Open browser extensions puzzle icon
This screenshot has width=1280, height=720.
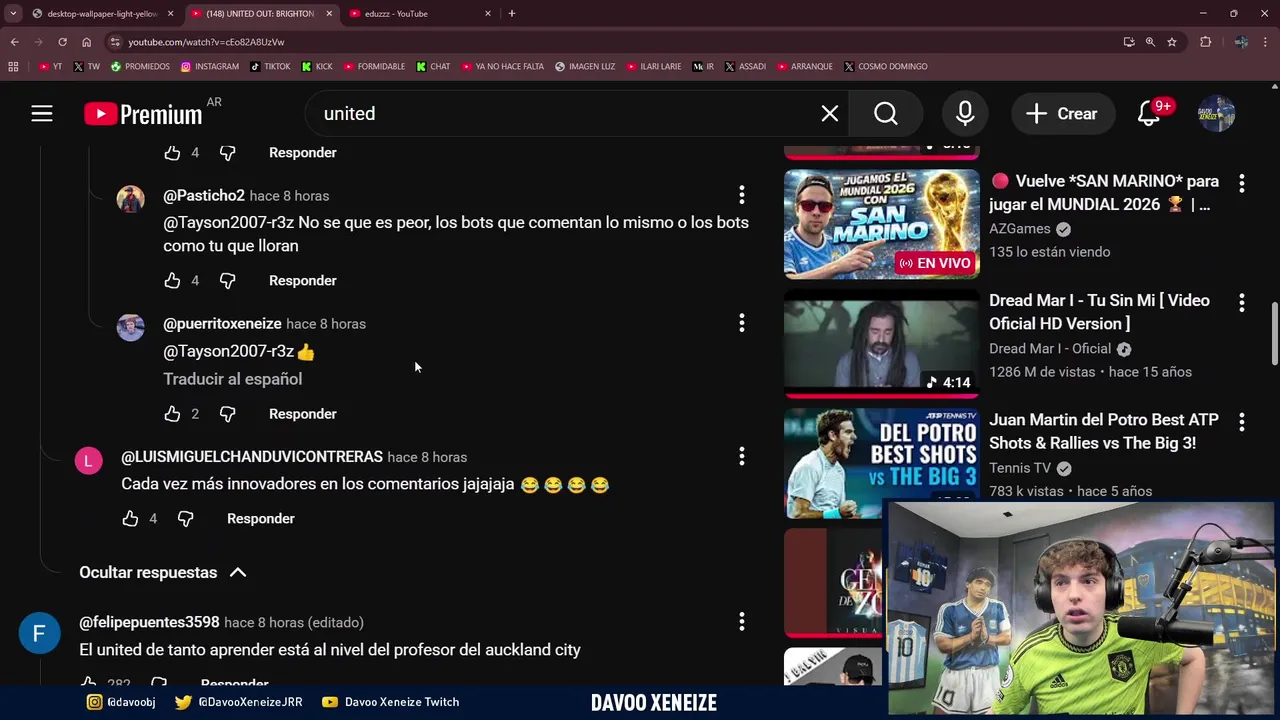(1205, 42)
